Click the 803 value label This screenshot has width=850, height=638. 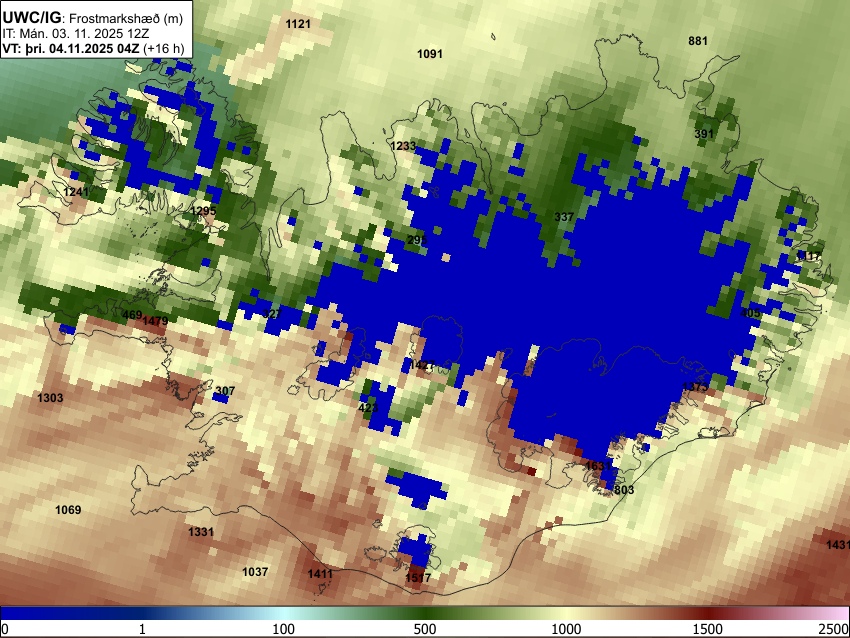coord(624,490)
